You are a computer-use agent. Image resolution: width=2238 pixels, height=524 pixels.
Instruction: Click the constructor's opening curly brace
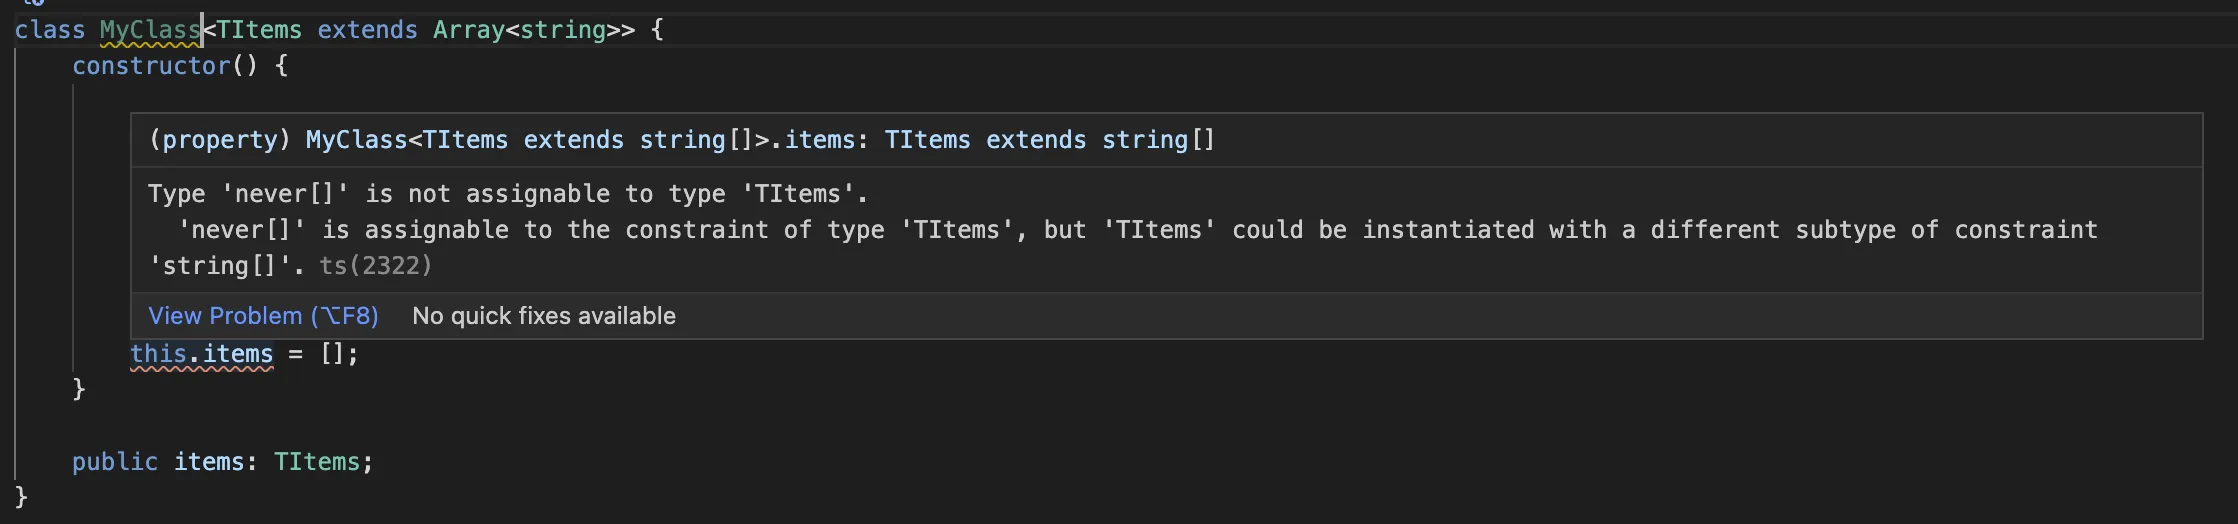point(281,66)
